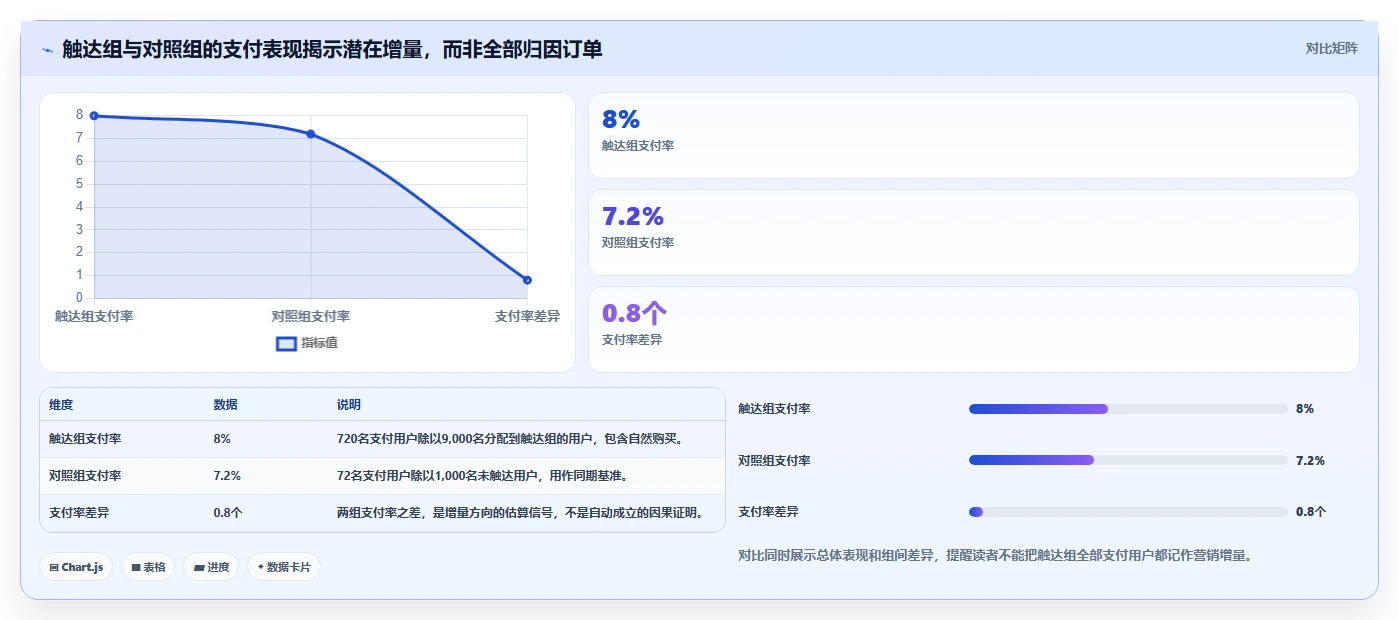Click table data cell 7.2%
This screenshot has height=620, width=1399.
coord(227,476)
